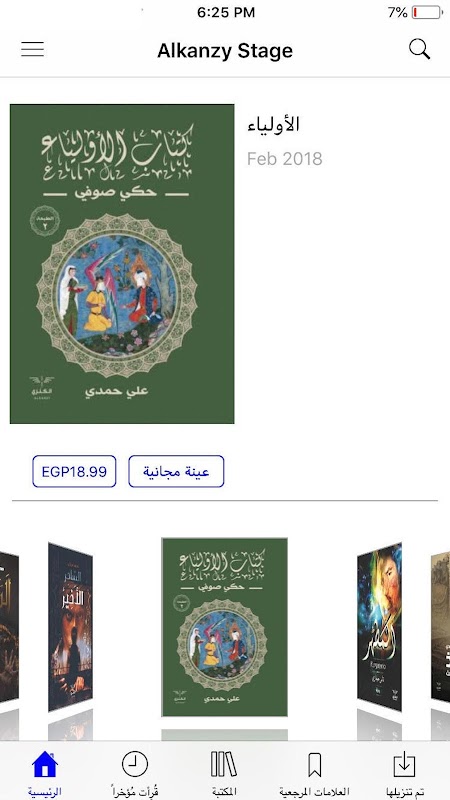Tap the Alkanzy Stage header title
The height and width of the screenshot is (800, 450).
pos(225,51)
